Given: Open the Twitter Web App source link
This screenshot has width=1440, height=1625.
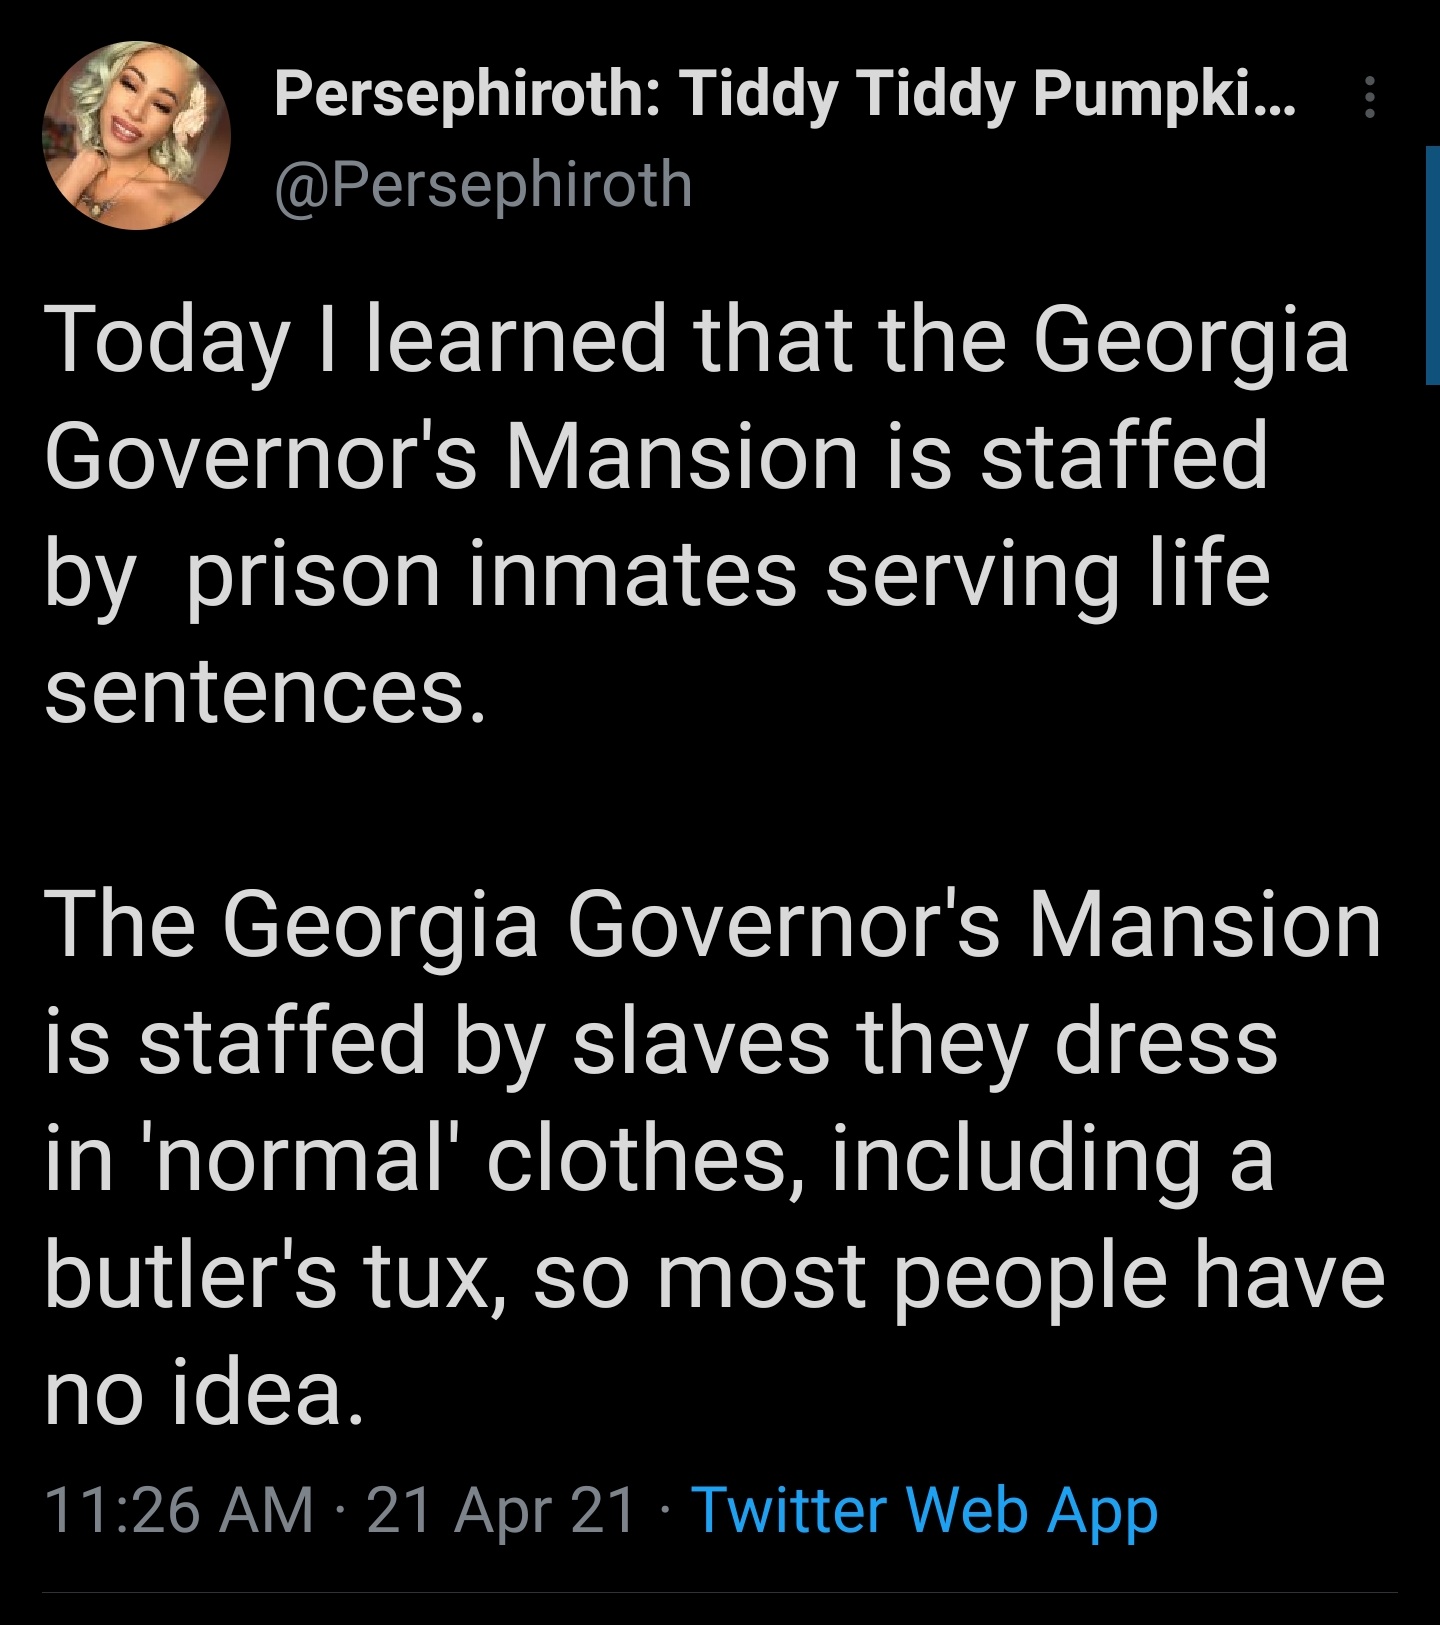Looking at the screenshot, I should pos(924,1509).
